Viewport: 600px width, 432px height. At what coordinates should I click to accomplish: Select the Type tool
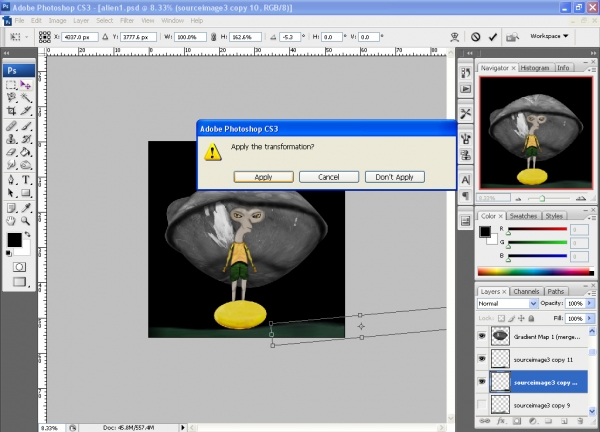[26, 179]
